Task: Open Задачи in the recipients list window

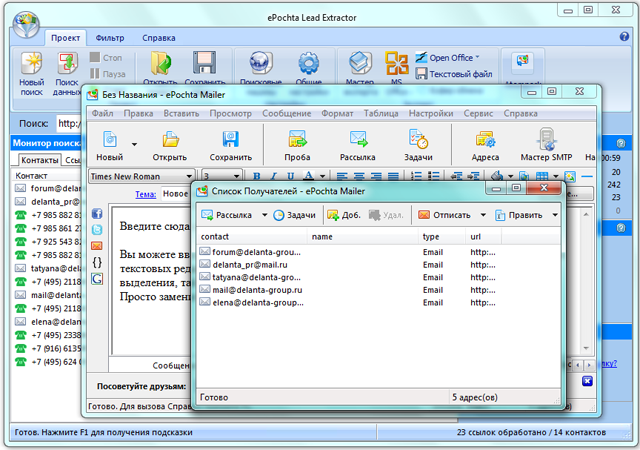Action: click(294, 215)
